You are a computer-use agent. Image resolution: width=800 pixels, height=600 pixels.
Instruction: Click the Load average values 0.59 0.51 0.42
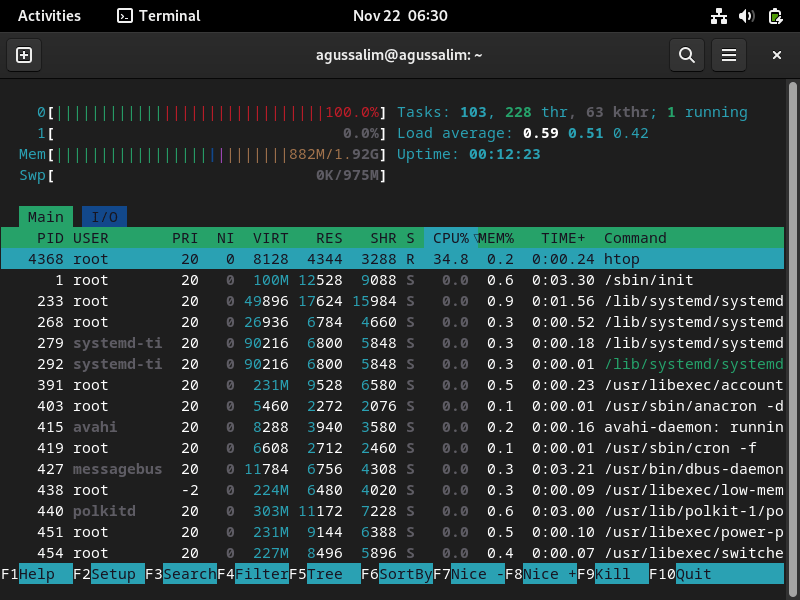coord(586,133)
